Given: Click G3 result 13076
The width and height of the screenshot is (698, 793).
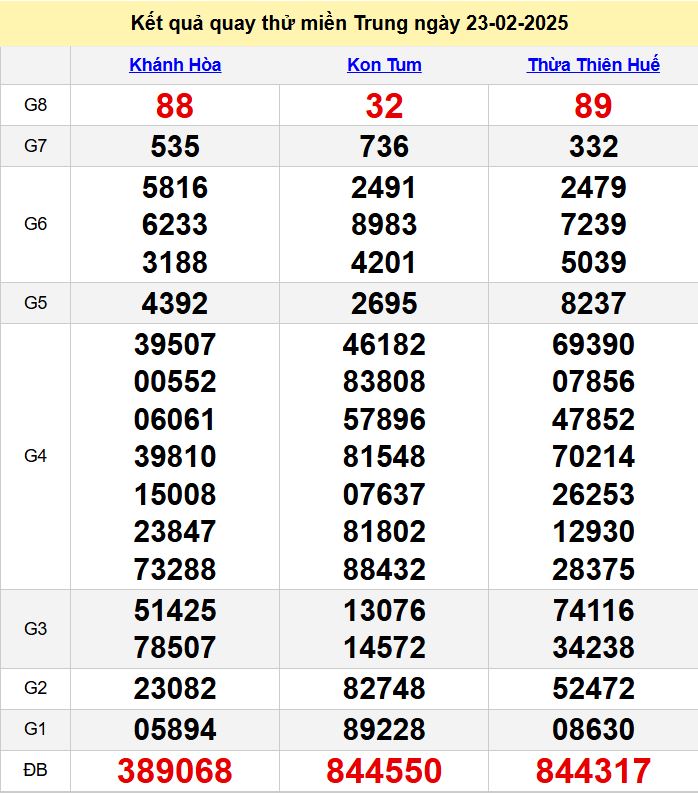Looking at the screenshot, I should point(384,610).
